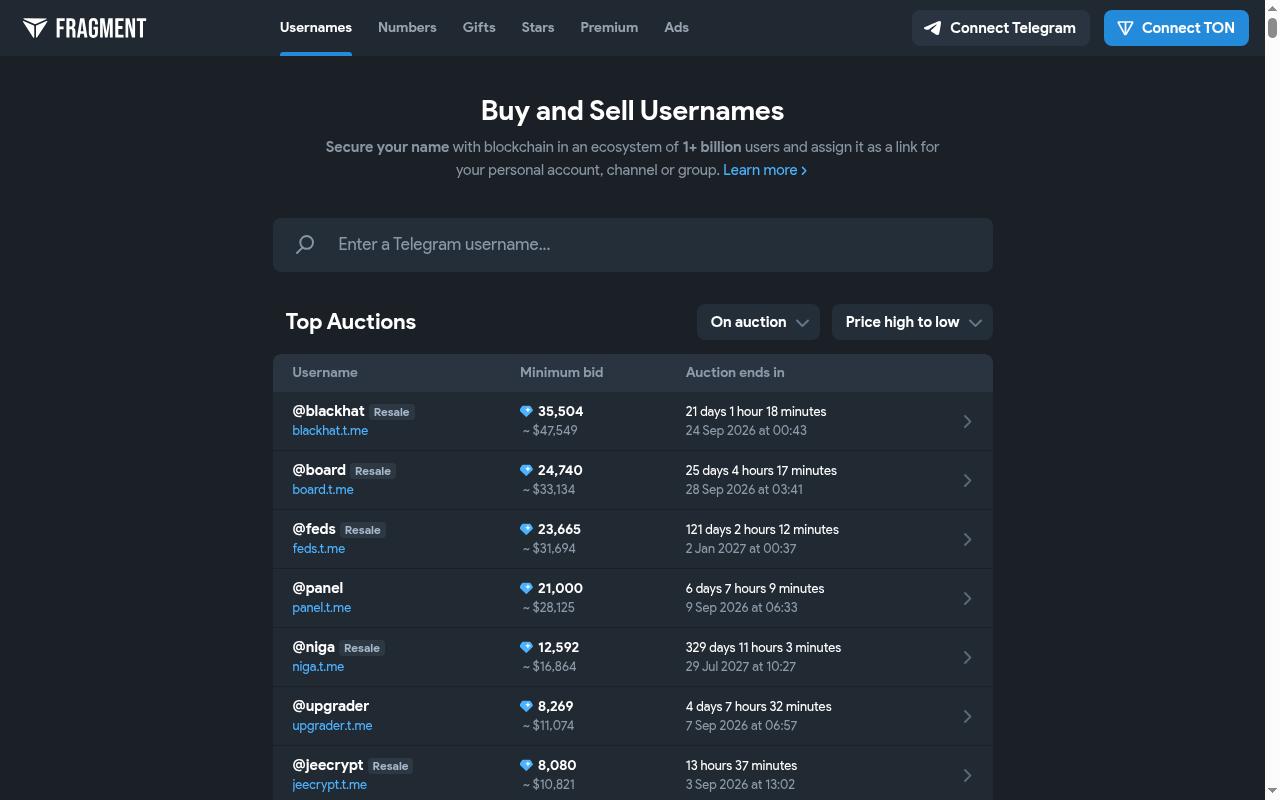This screenshot has height=800, width=1280.
Task: Open @panel row chevron arrow
Action: (x=967, y=598)
